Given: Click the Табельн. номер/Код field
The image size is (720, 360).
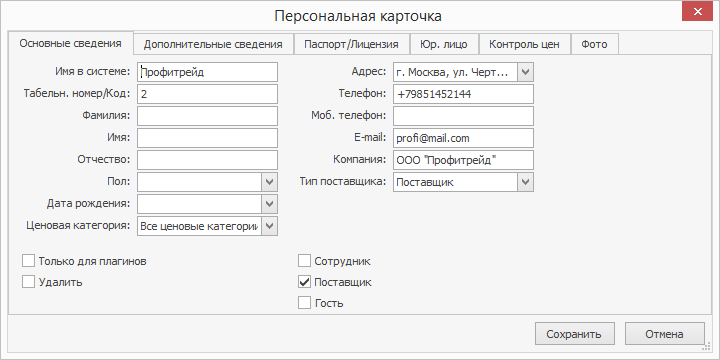Looking at the screenshot, I should coord(207,94).
